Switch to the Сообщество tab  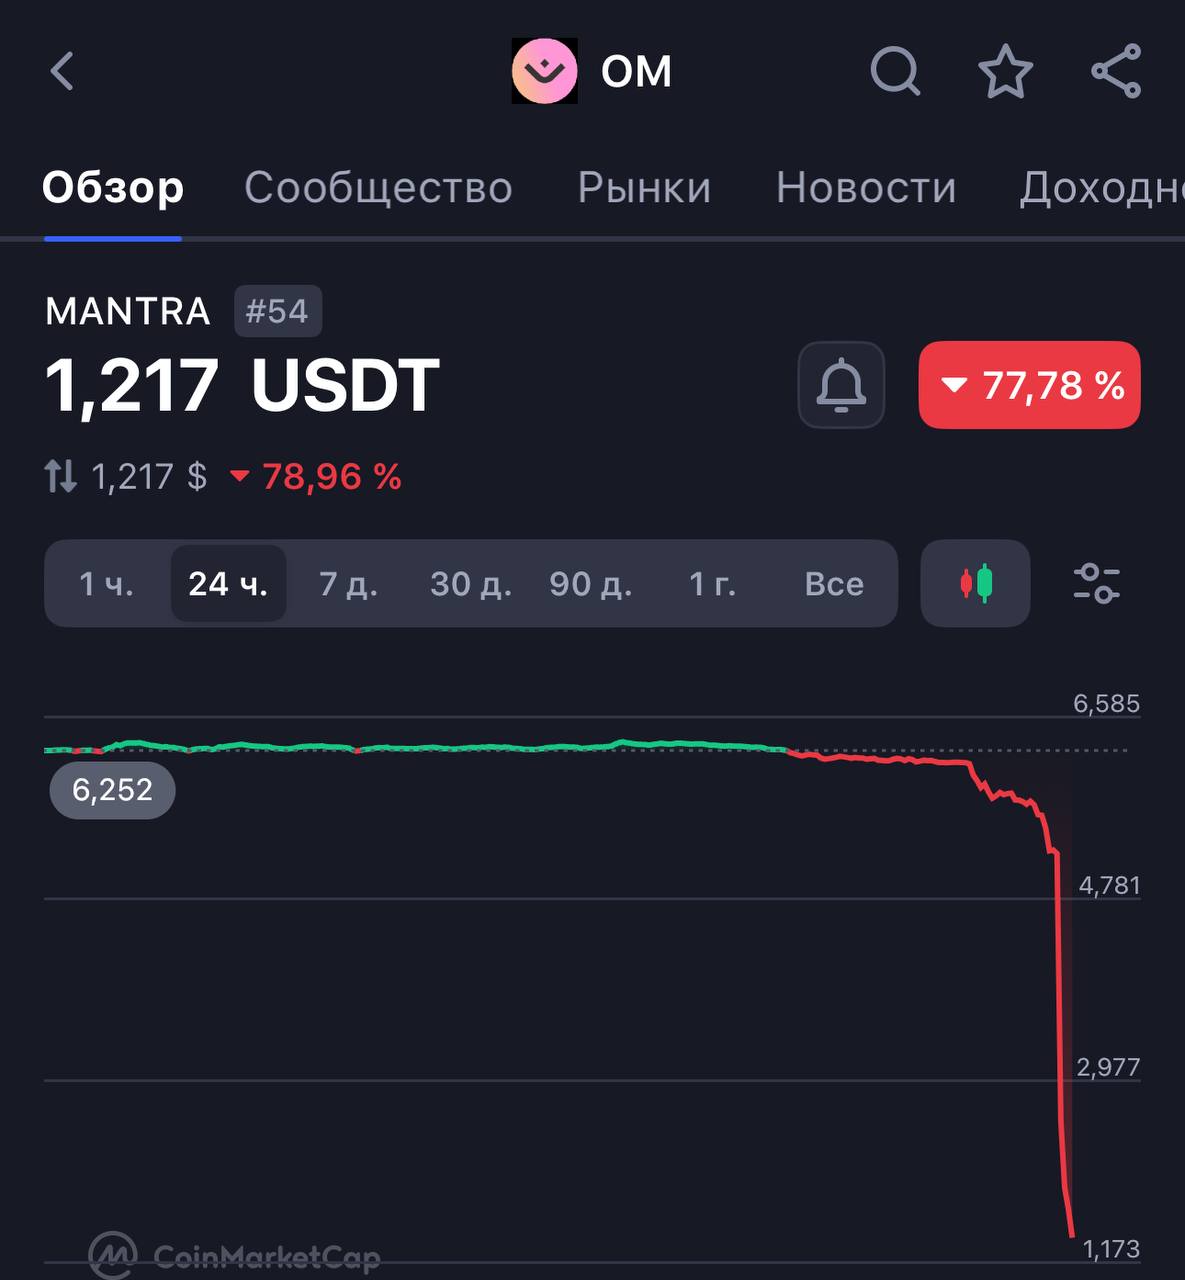(x=378, y=188)
